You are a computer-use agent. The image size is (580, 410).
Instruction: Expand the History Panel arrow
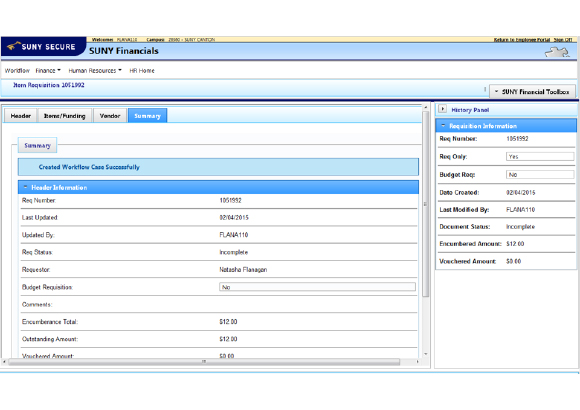tap(442, 109)
